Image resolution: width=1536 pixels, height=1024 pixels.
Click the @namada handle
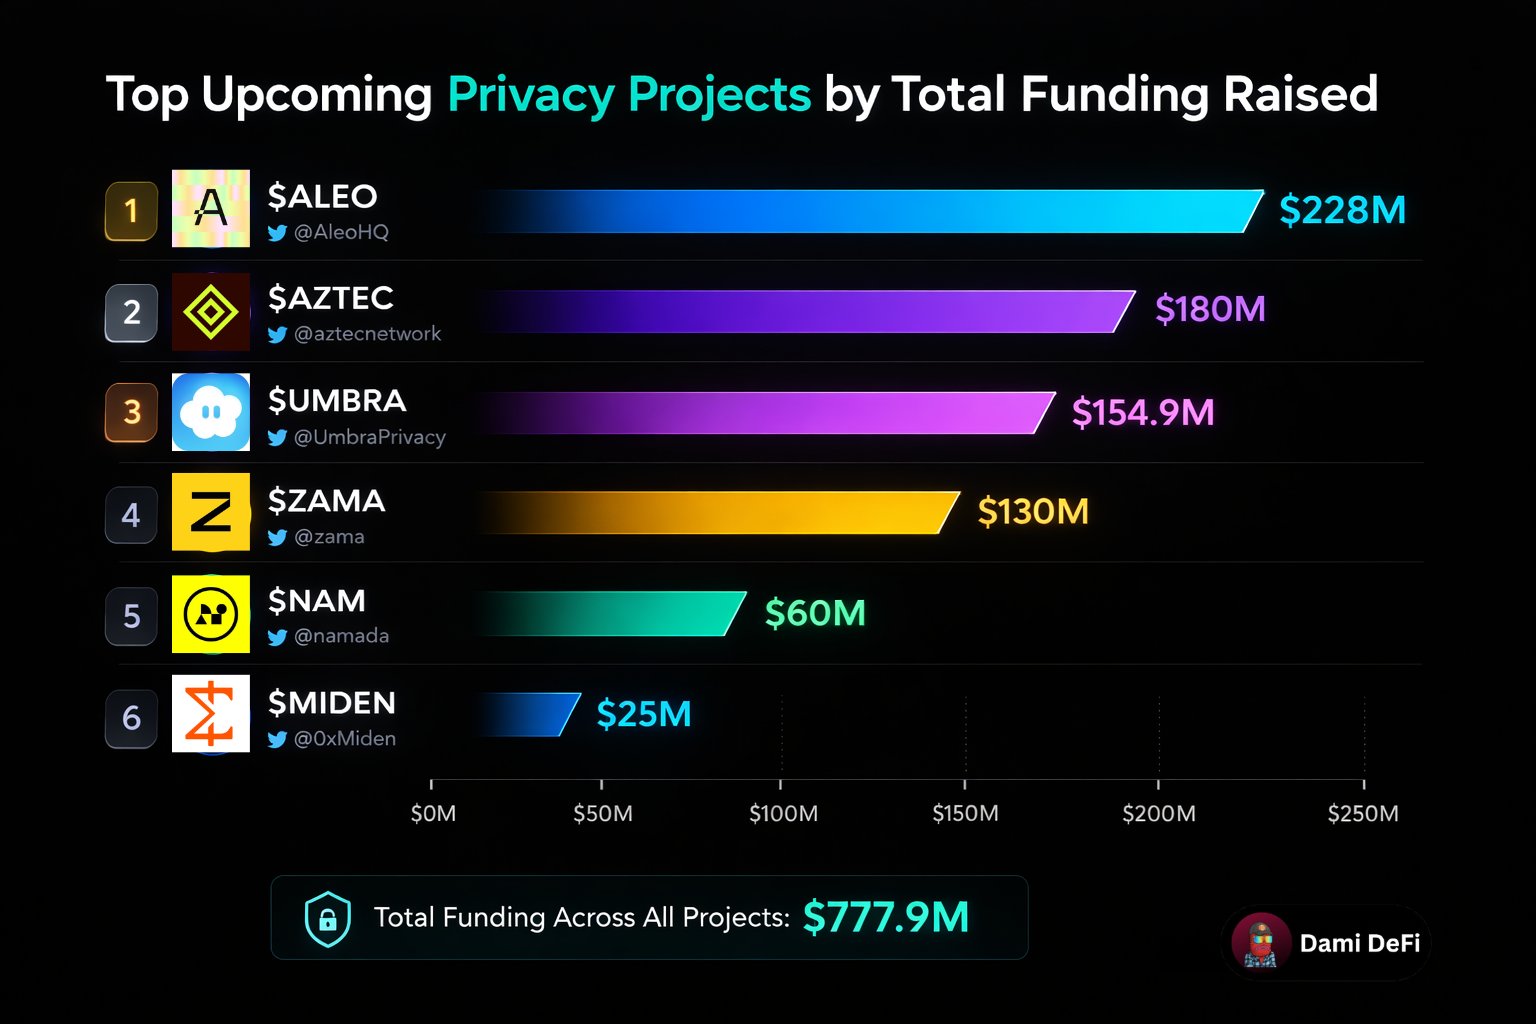(341, 636)
